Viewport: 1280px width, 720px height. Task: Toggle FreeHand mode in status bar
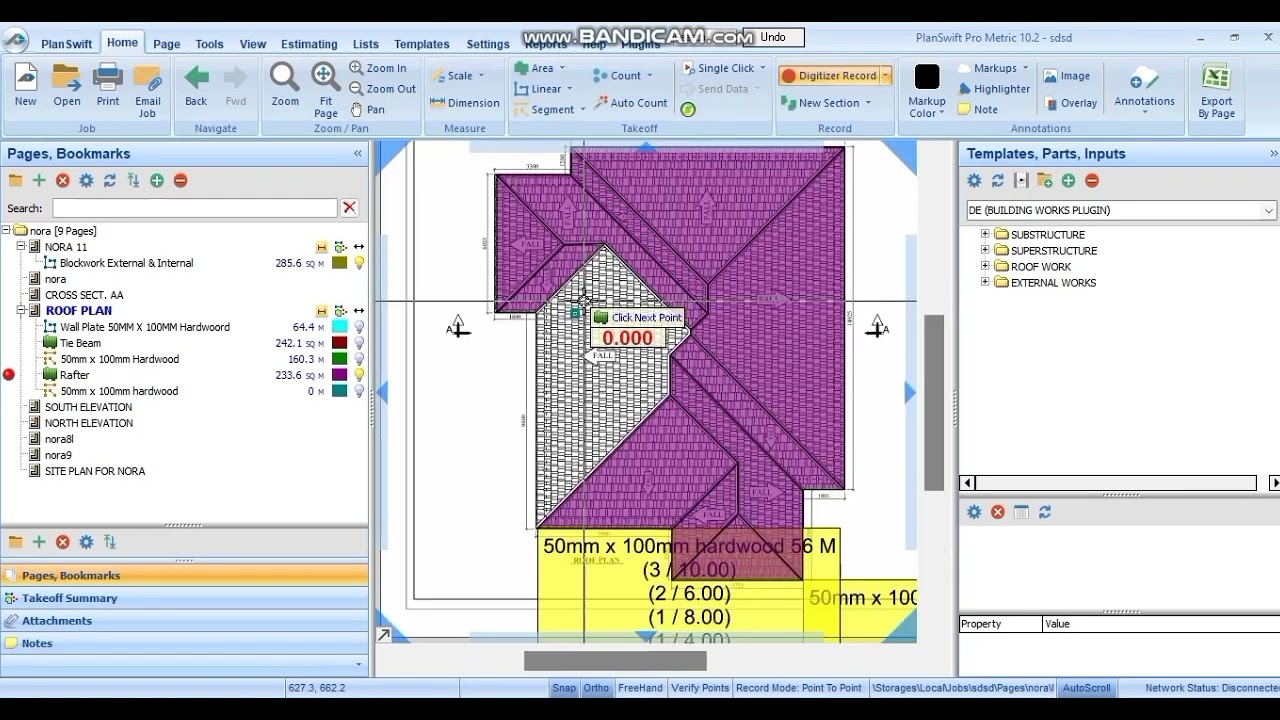[640, 688]
